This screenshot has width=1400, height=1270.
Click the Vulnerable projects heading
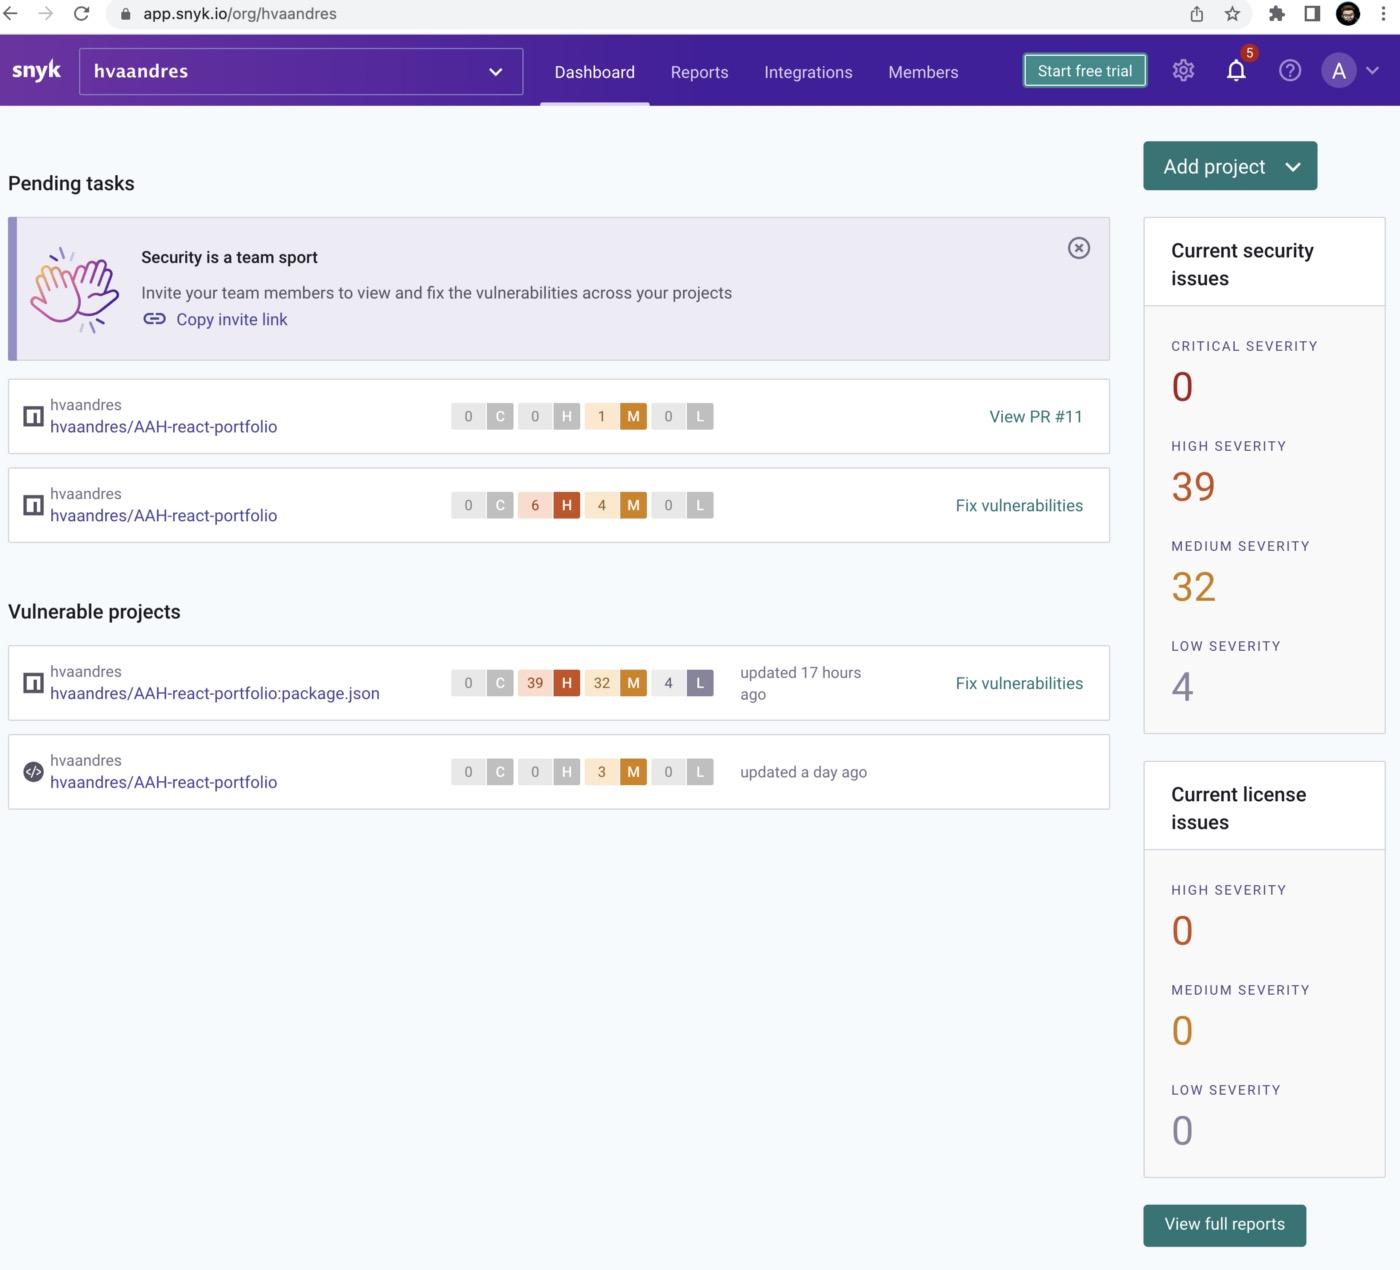[x=94, y=612]
